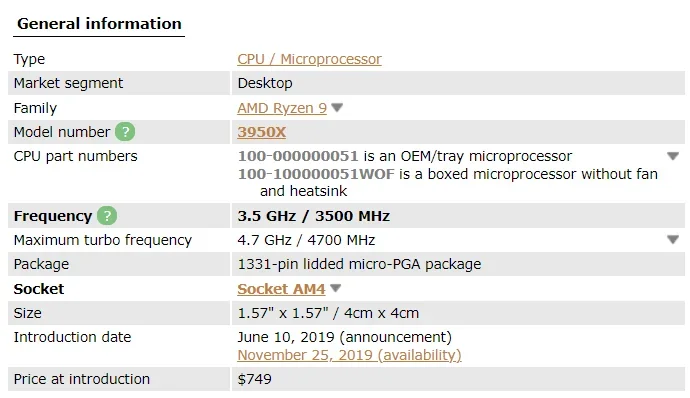Expand the CPU part numbers arrow
Viewport: 690px width, 398px height.
click(x=673, y=156)
